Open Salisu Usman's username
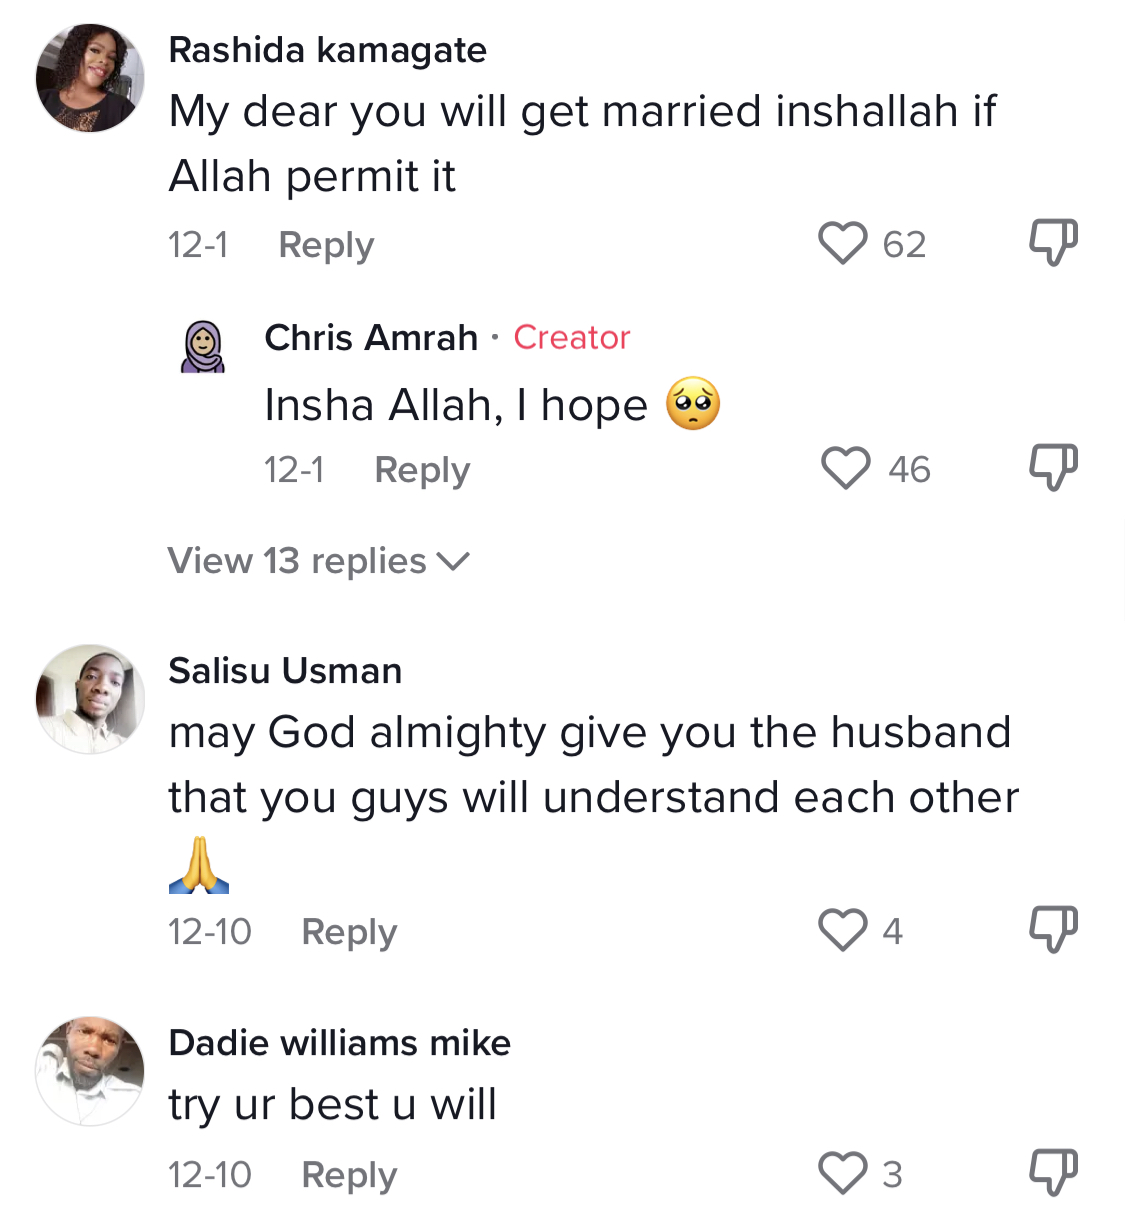This screenshot has width=1125, height=1220. 285,671
